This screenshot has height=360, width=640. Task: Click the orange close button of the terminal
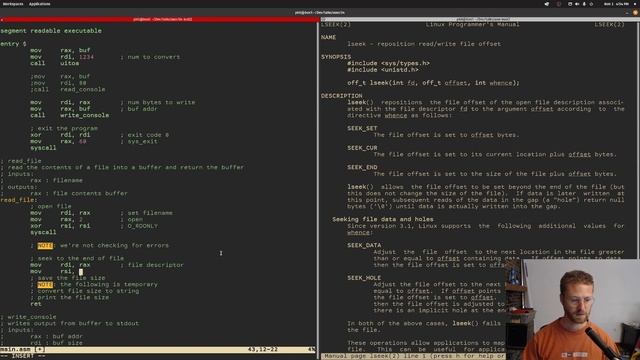(x=635, y=13)
